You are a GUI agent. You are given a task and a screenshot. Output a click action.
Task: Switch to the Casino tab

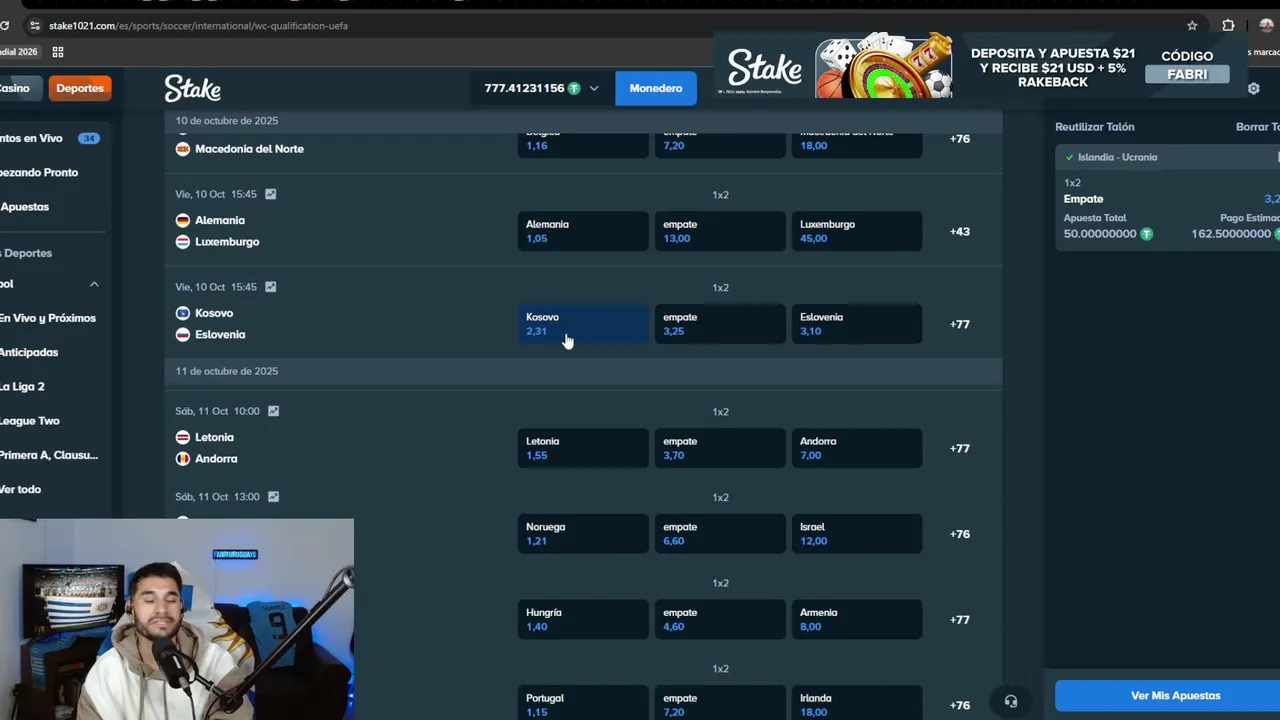click(16, 88)
